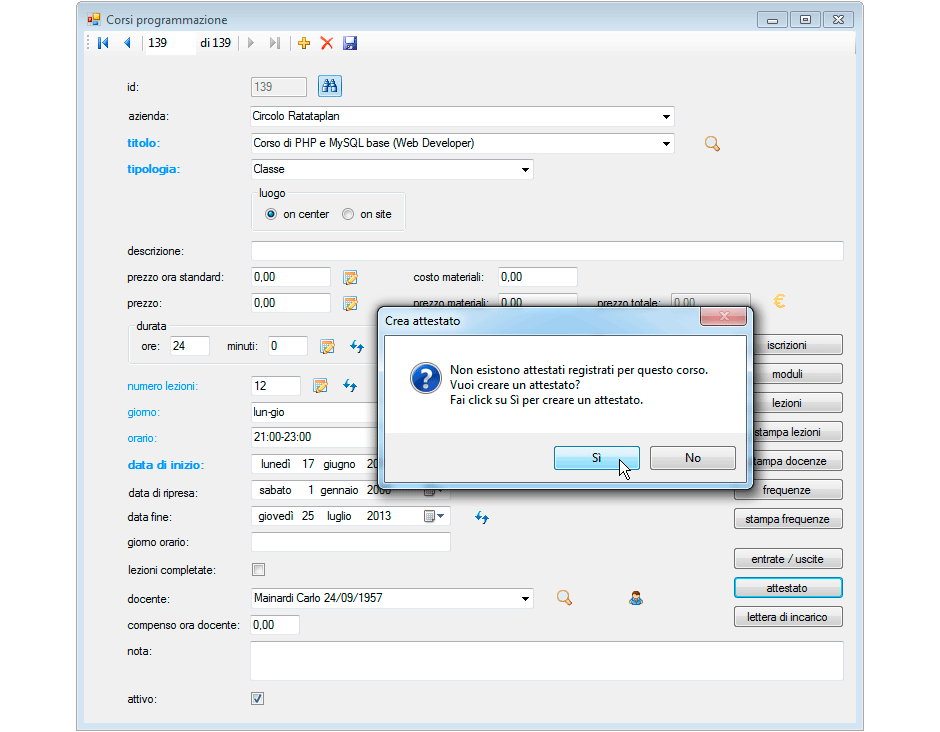
Task: Click the nota text area
Action: tap(547, 661)
